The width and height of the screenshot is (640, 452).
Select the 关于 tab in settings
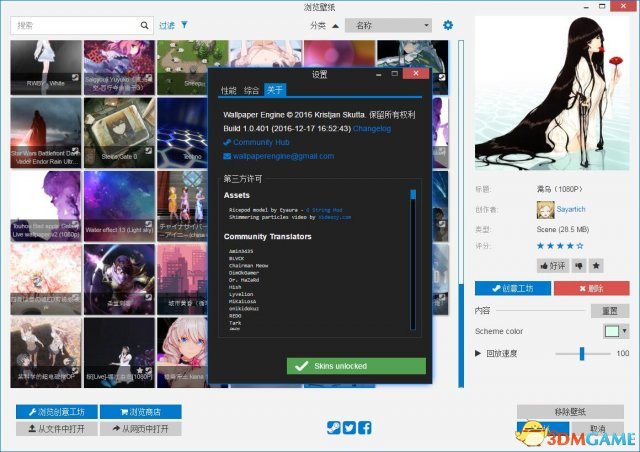(275, 90)
